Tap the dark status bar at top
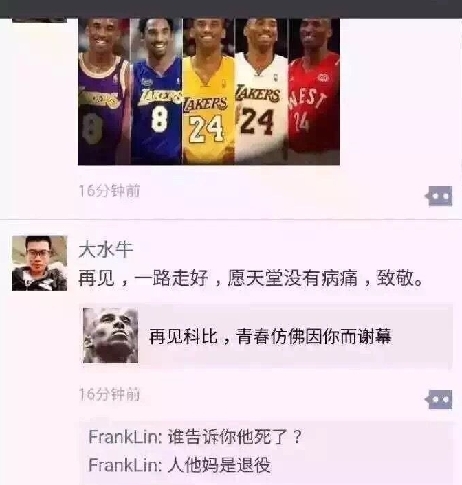Viewport: 462px width, 485px height. (231, 9)
